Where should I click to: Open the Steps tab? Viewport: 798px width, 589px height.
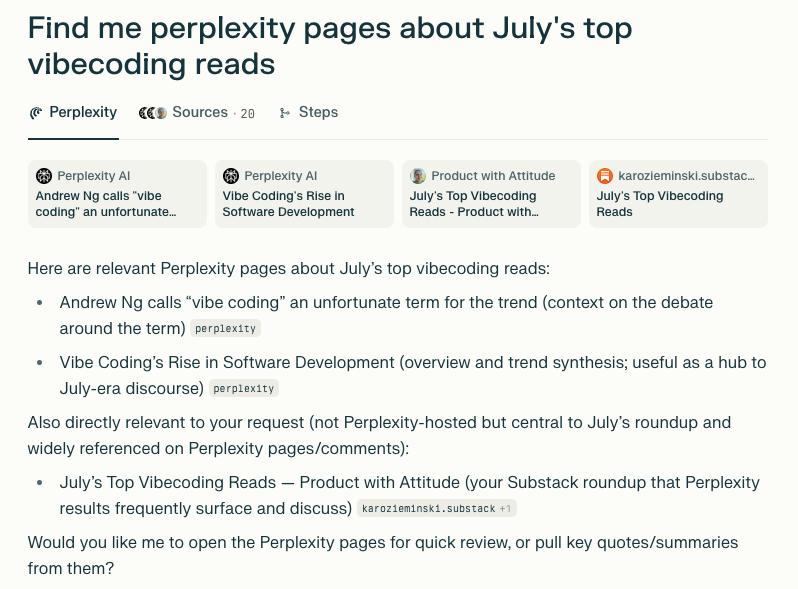308,113
